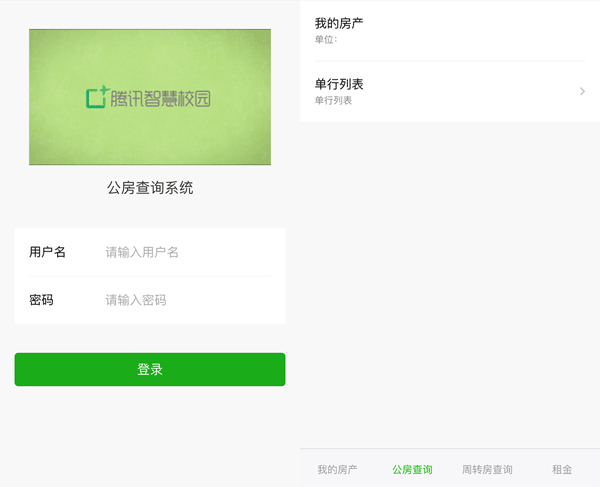Go to the 周转房查询 tab
The height and width of the screenshot is (487, 600).
(487, 469)
